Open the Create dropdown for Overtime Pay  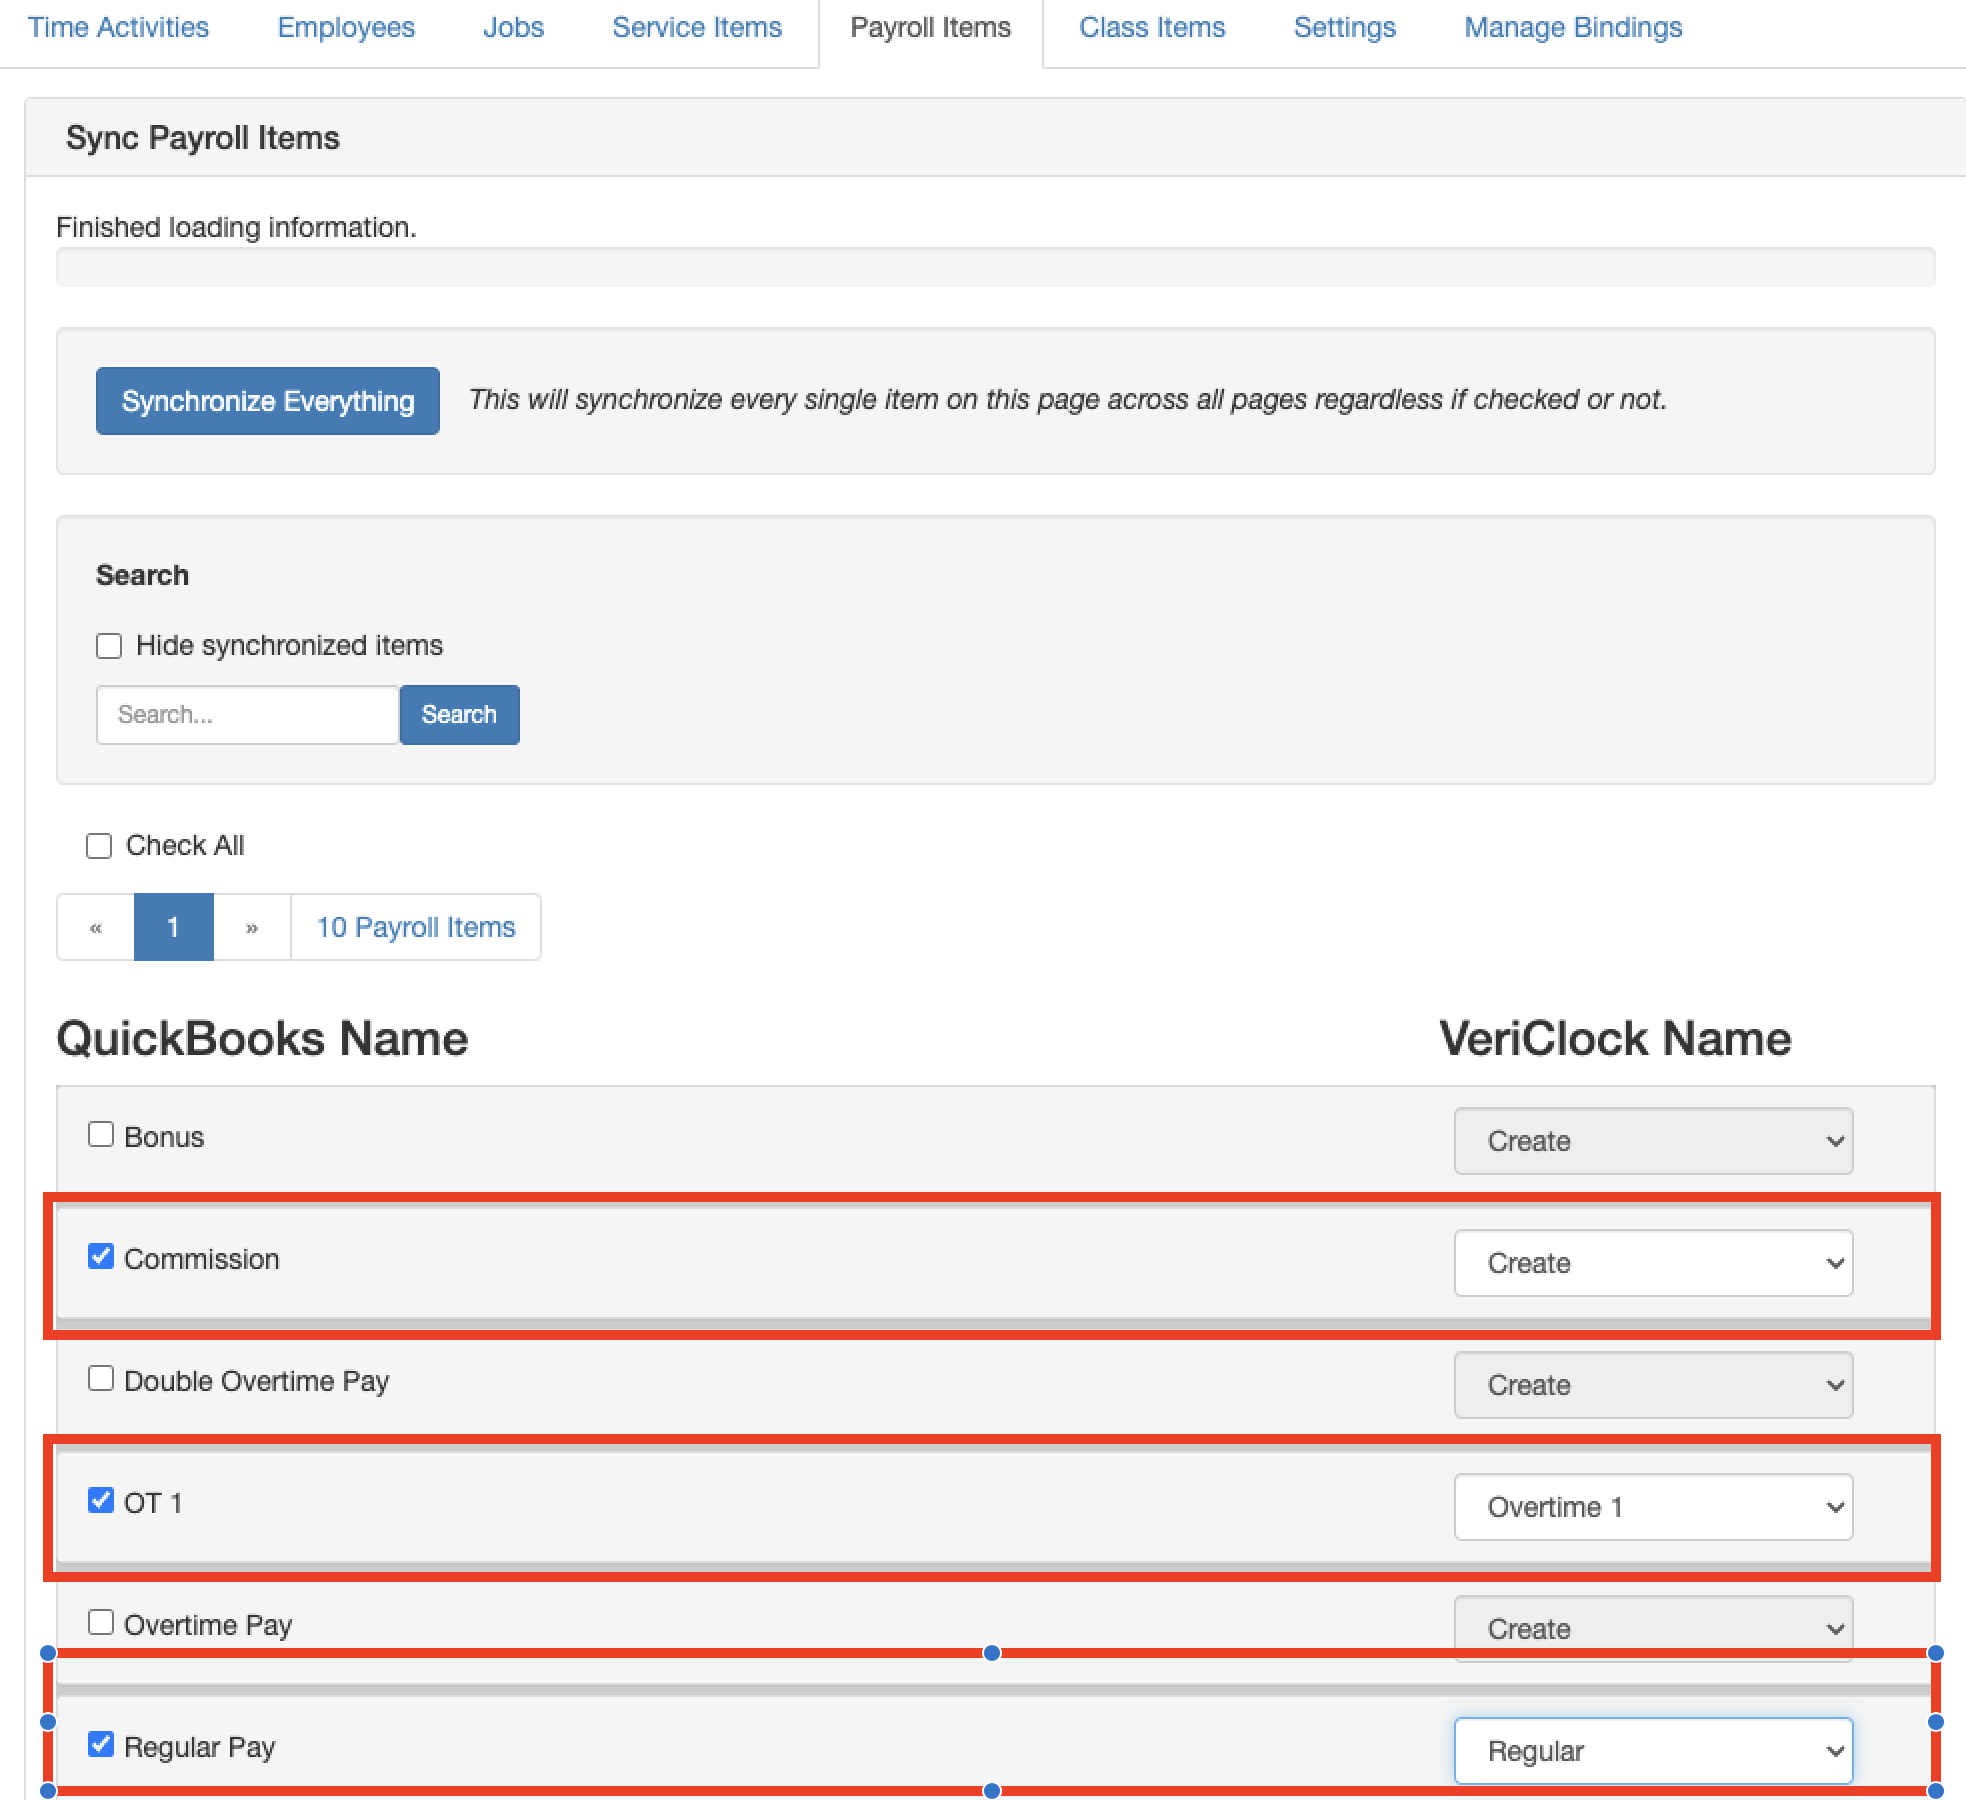[x=1652, y=1628]
